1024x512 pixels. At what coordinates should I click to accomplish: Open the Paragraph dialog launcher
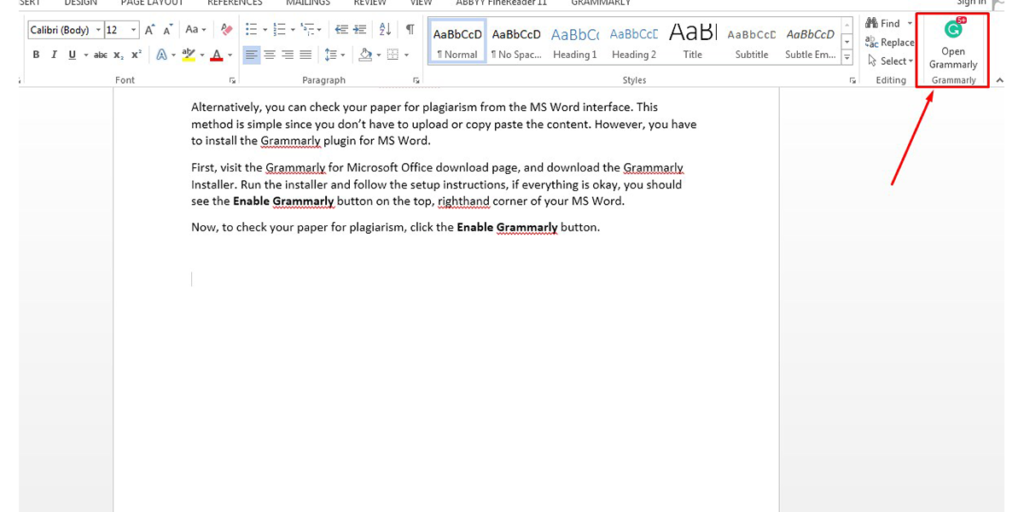coord(416,81)
